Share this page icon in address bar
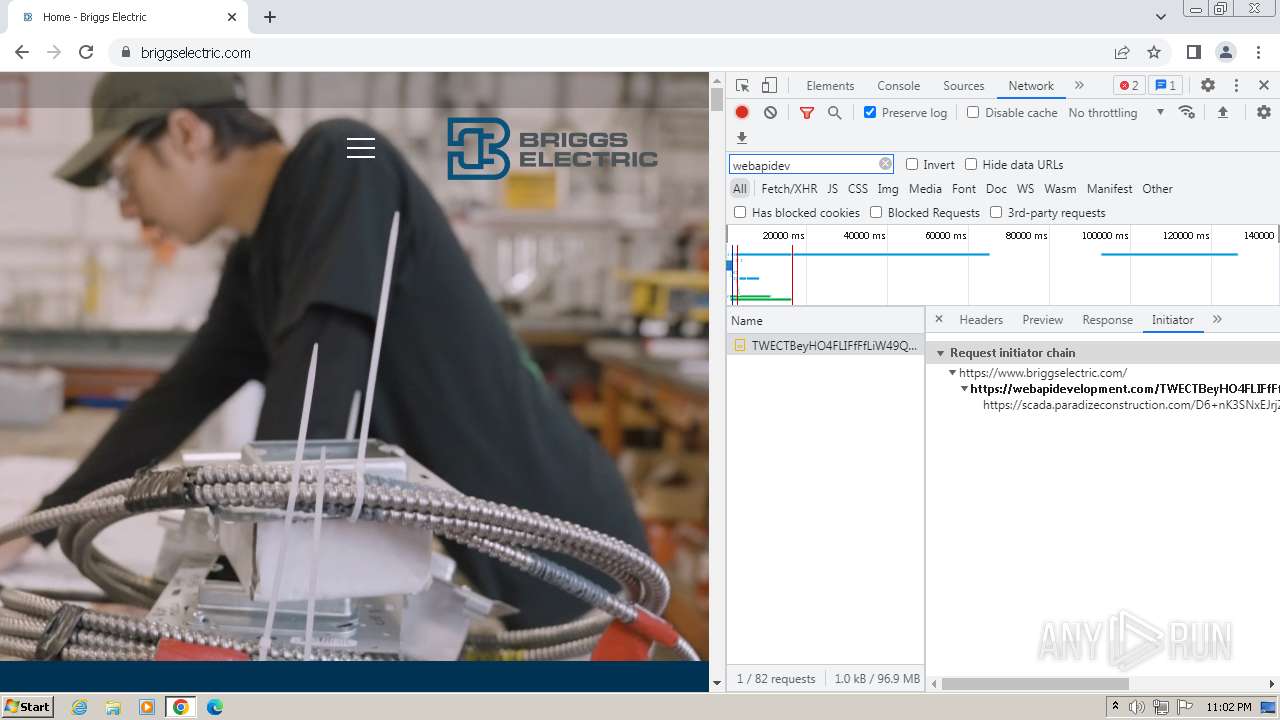 pos(1122,52)
